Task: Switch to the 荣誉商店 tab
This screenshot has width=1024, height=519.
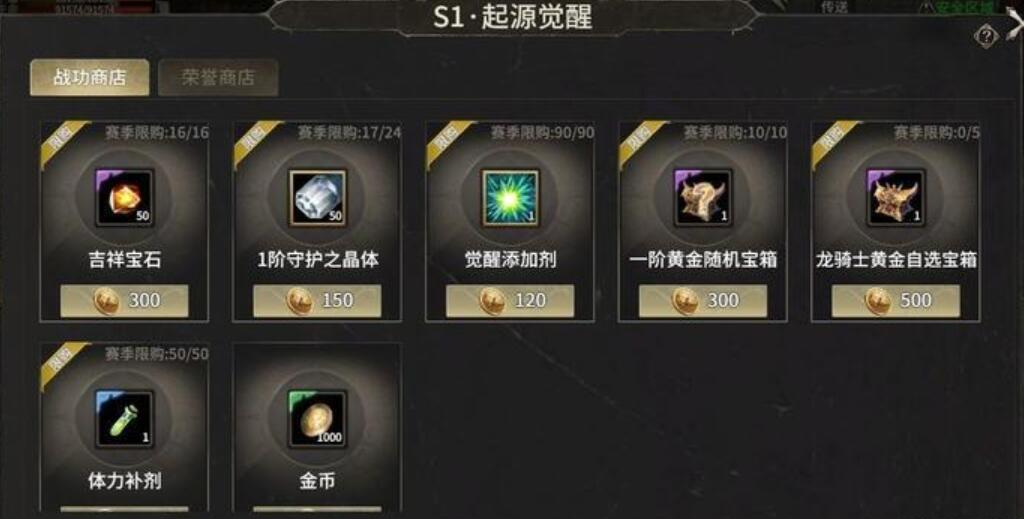Action: click(x=218, y=78)
